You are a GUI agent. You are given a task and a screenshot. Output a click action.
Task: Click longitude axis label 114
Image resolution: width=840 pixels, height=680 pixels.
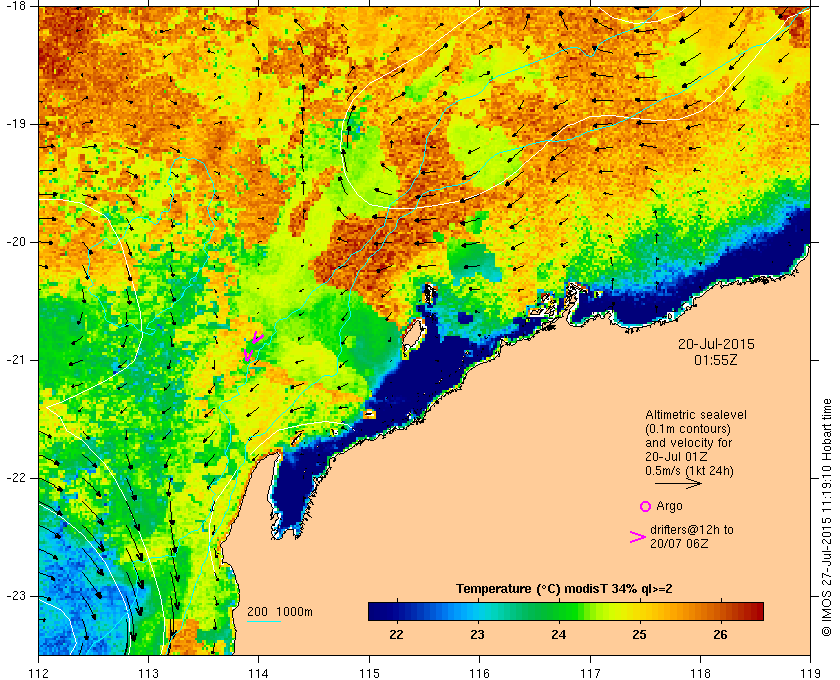[259, 672]
